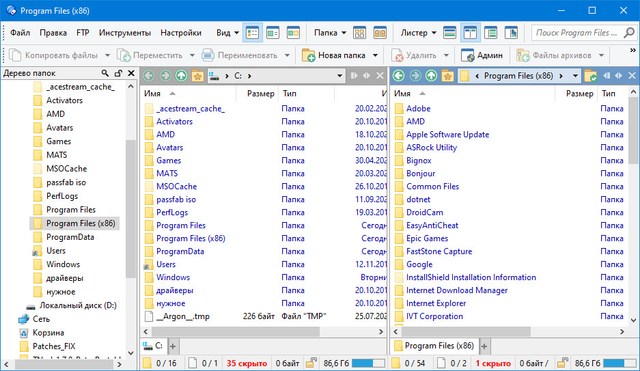Open the Настройки menu

(x=181, y=33)
